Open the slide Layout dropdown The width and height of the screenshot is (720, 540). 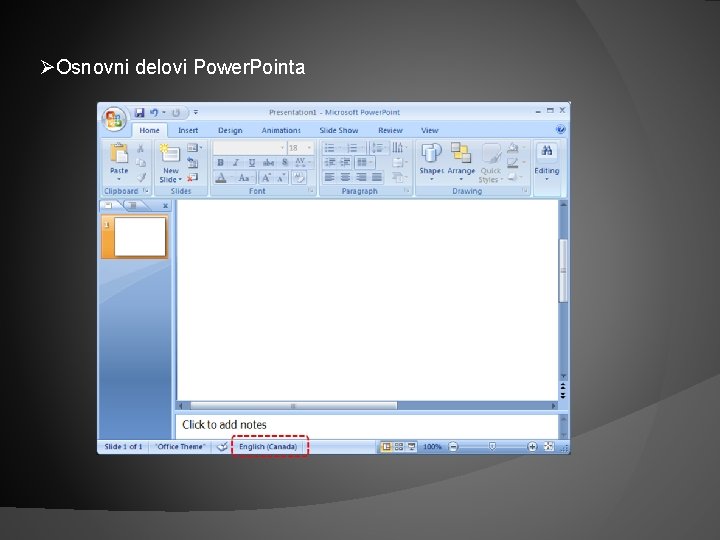pos(195,148)
